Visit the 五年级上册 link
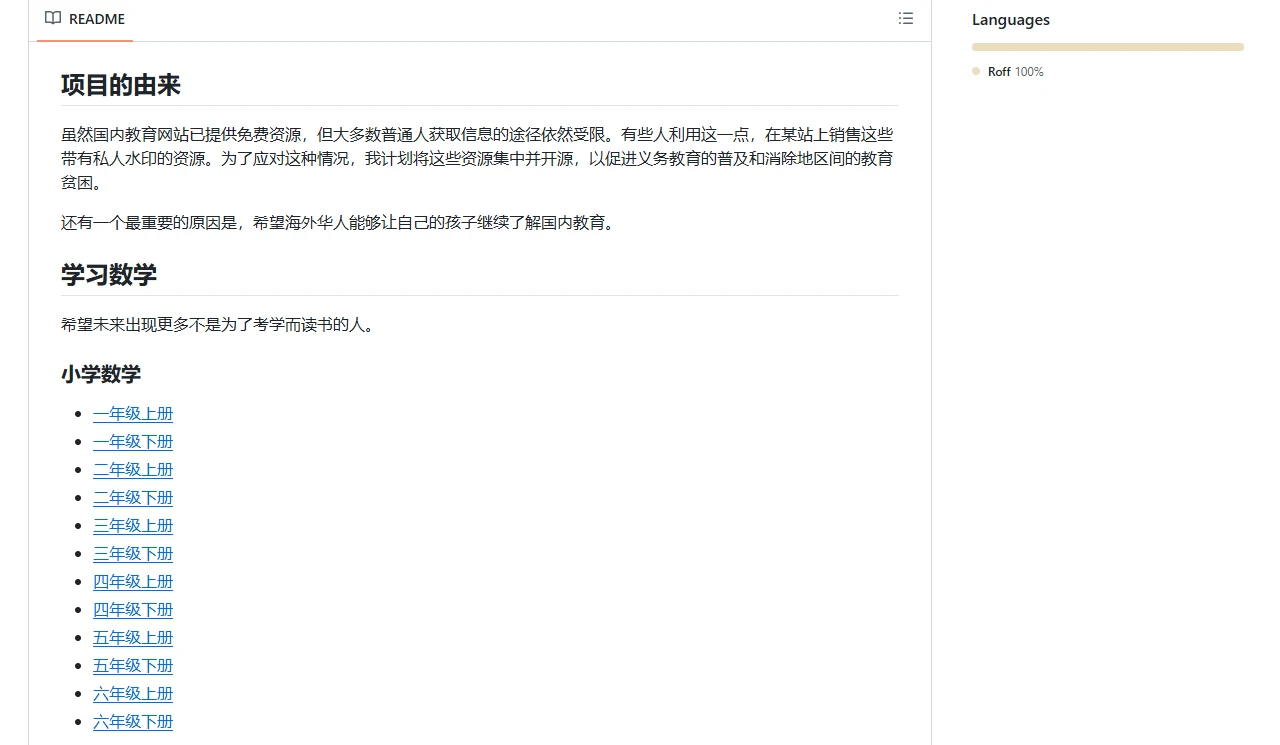The image size is (1280, 745). coord(133,638)
